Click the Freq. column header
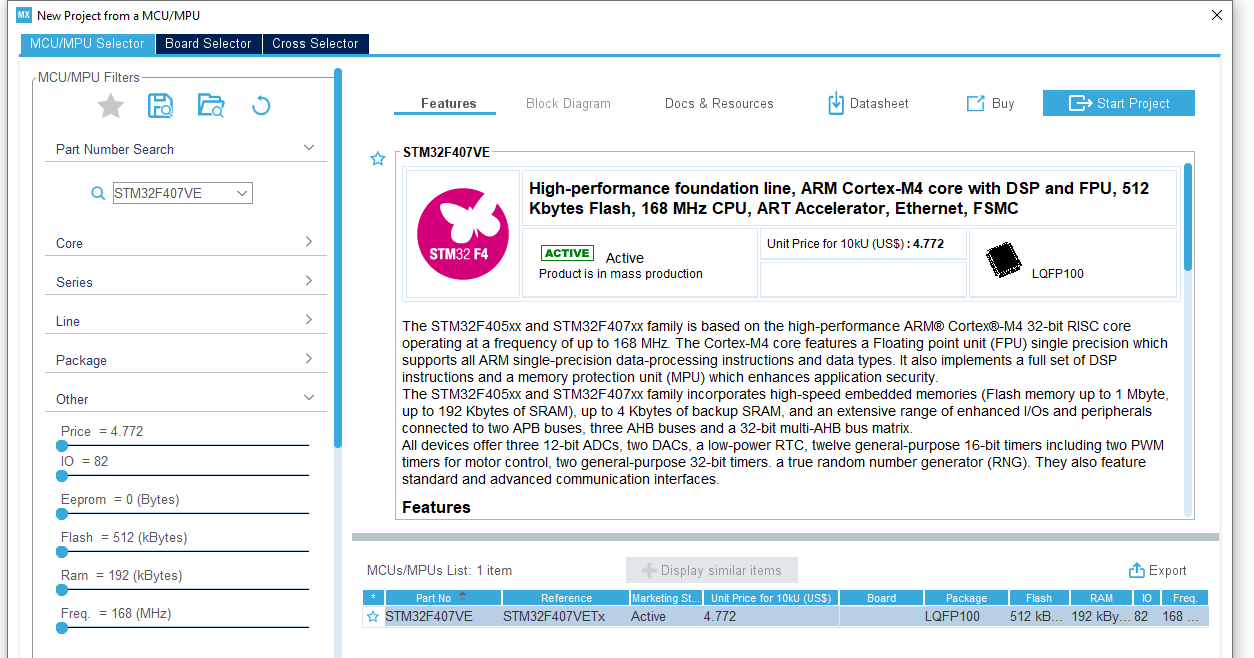This screenshot has height=658, width=1254. [1185, 598]
